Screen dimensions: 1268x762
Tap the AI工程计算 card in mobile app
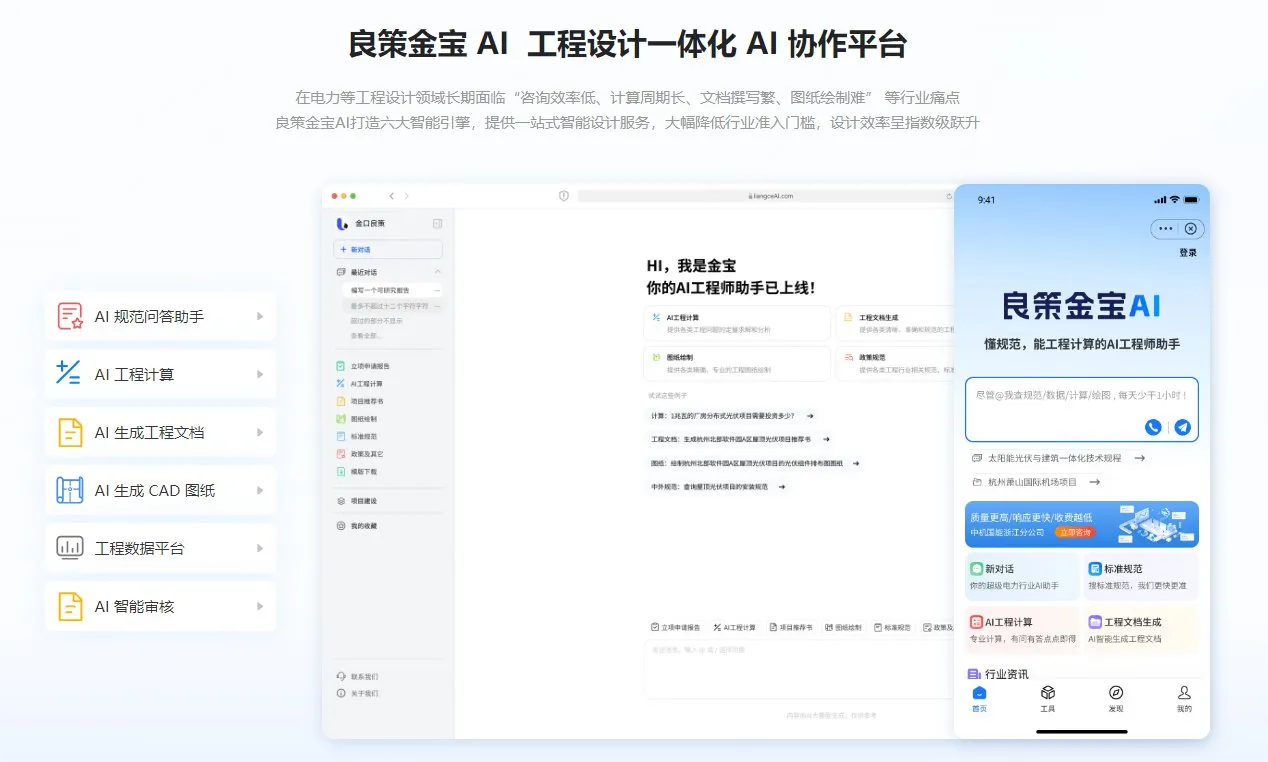tap(1022, 630)
